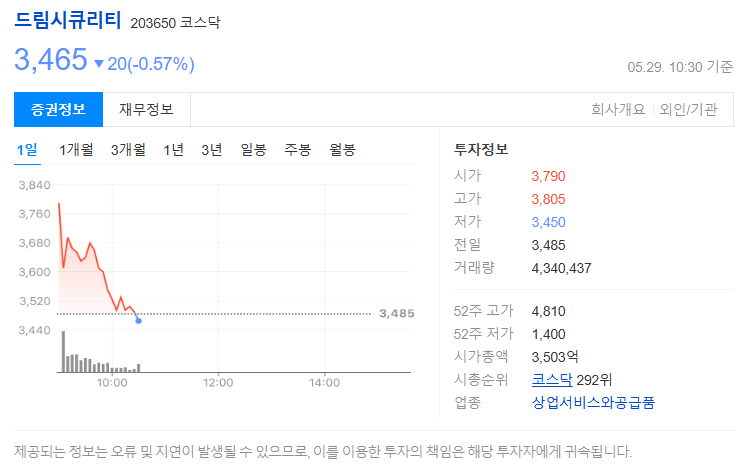Click the 20(-0.57%) change text
Screen dimensions: 746x469
click(x=151, y=64)
